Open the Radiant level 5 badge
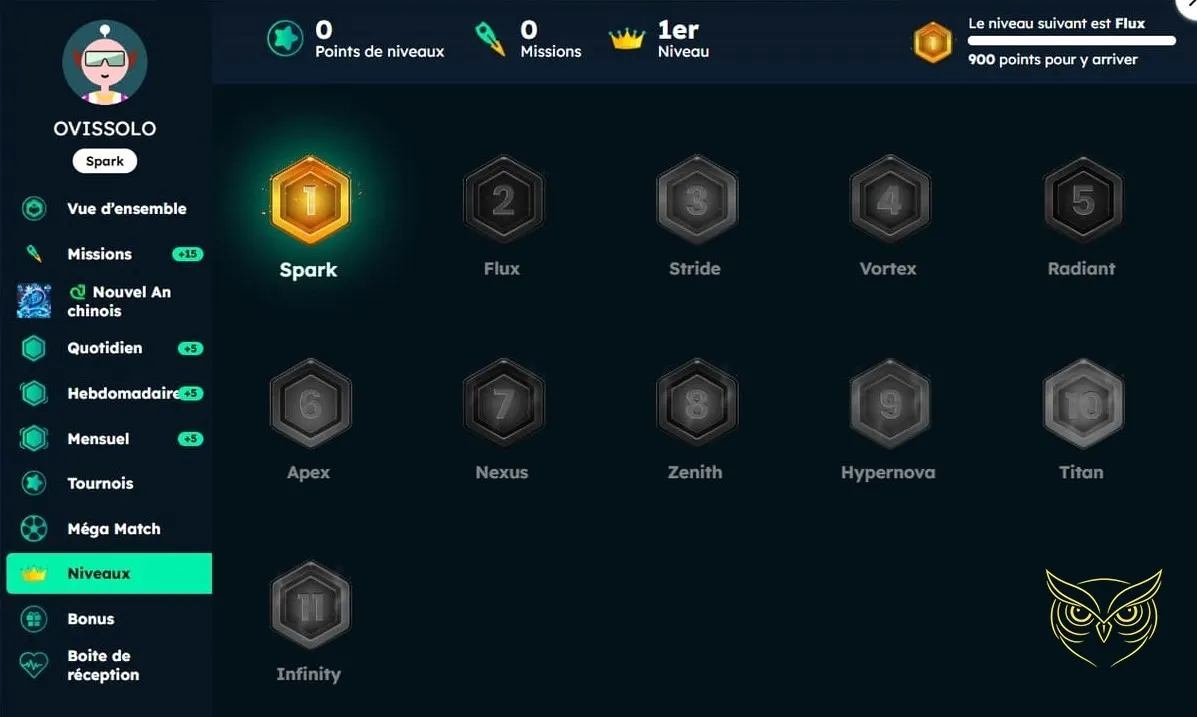The width and height of the screenshot is (1197, 717). click(1082, 200)
